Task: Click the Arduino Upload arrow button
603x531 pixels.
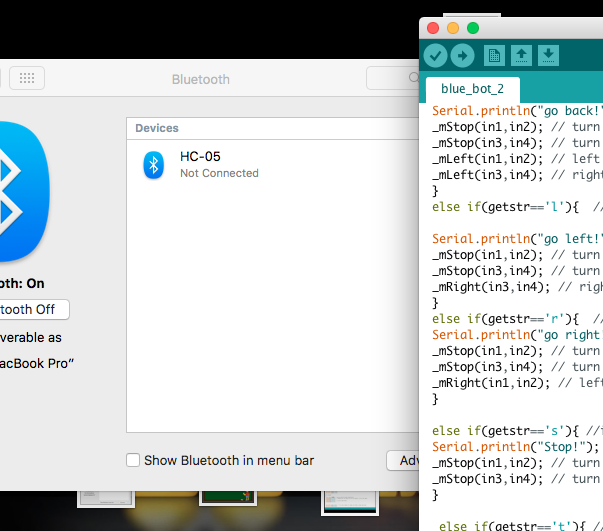Action: click(x=463, y=56)
